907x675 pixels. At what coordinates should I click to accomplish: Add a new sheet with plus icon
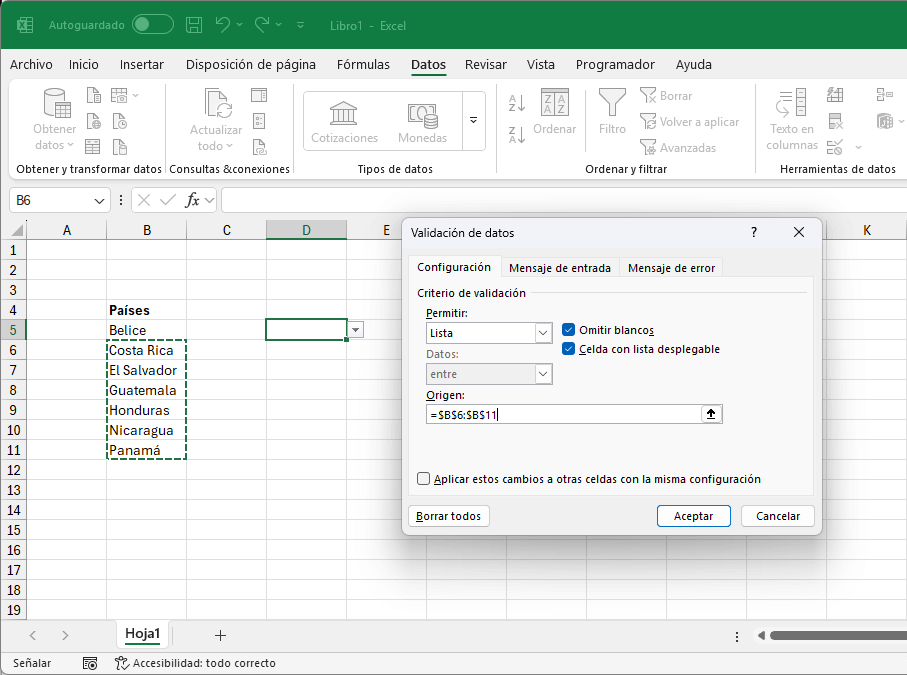[x=220, y=635]
